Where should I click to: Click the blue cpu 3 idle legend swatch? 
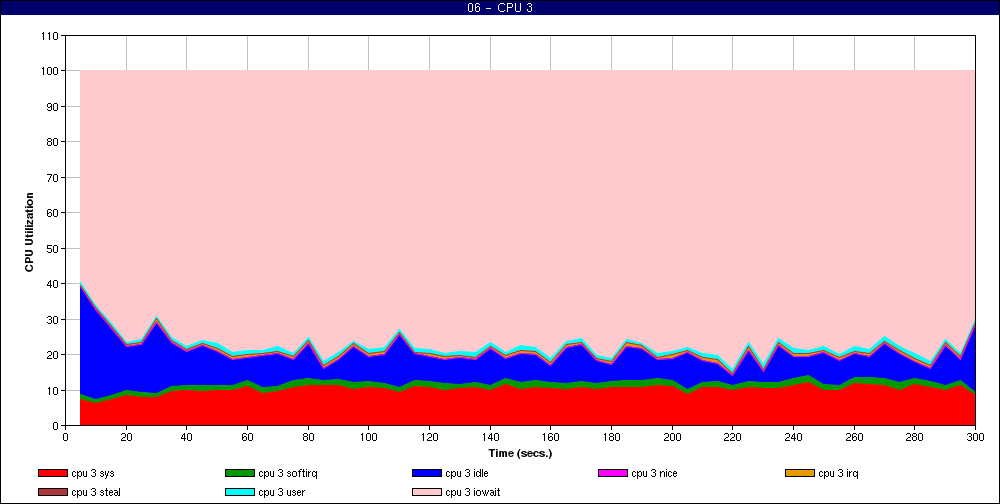pos(427,473)
